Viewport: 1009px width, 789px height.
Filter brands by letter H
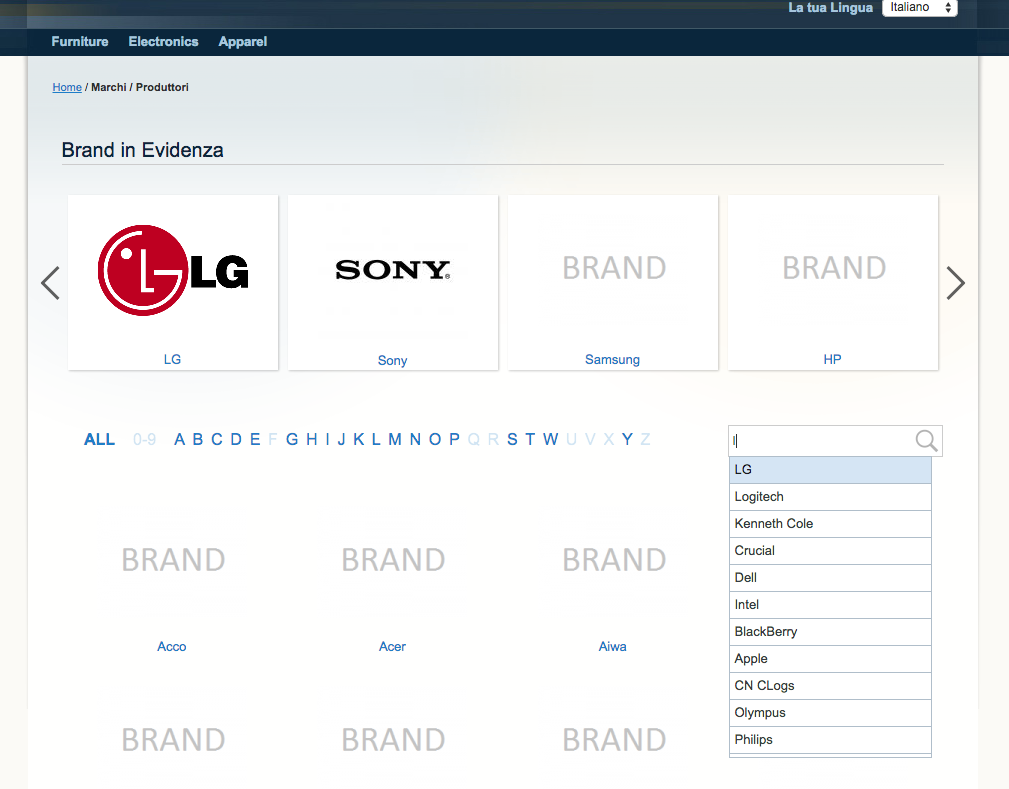point(311,440)
